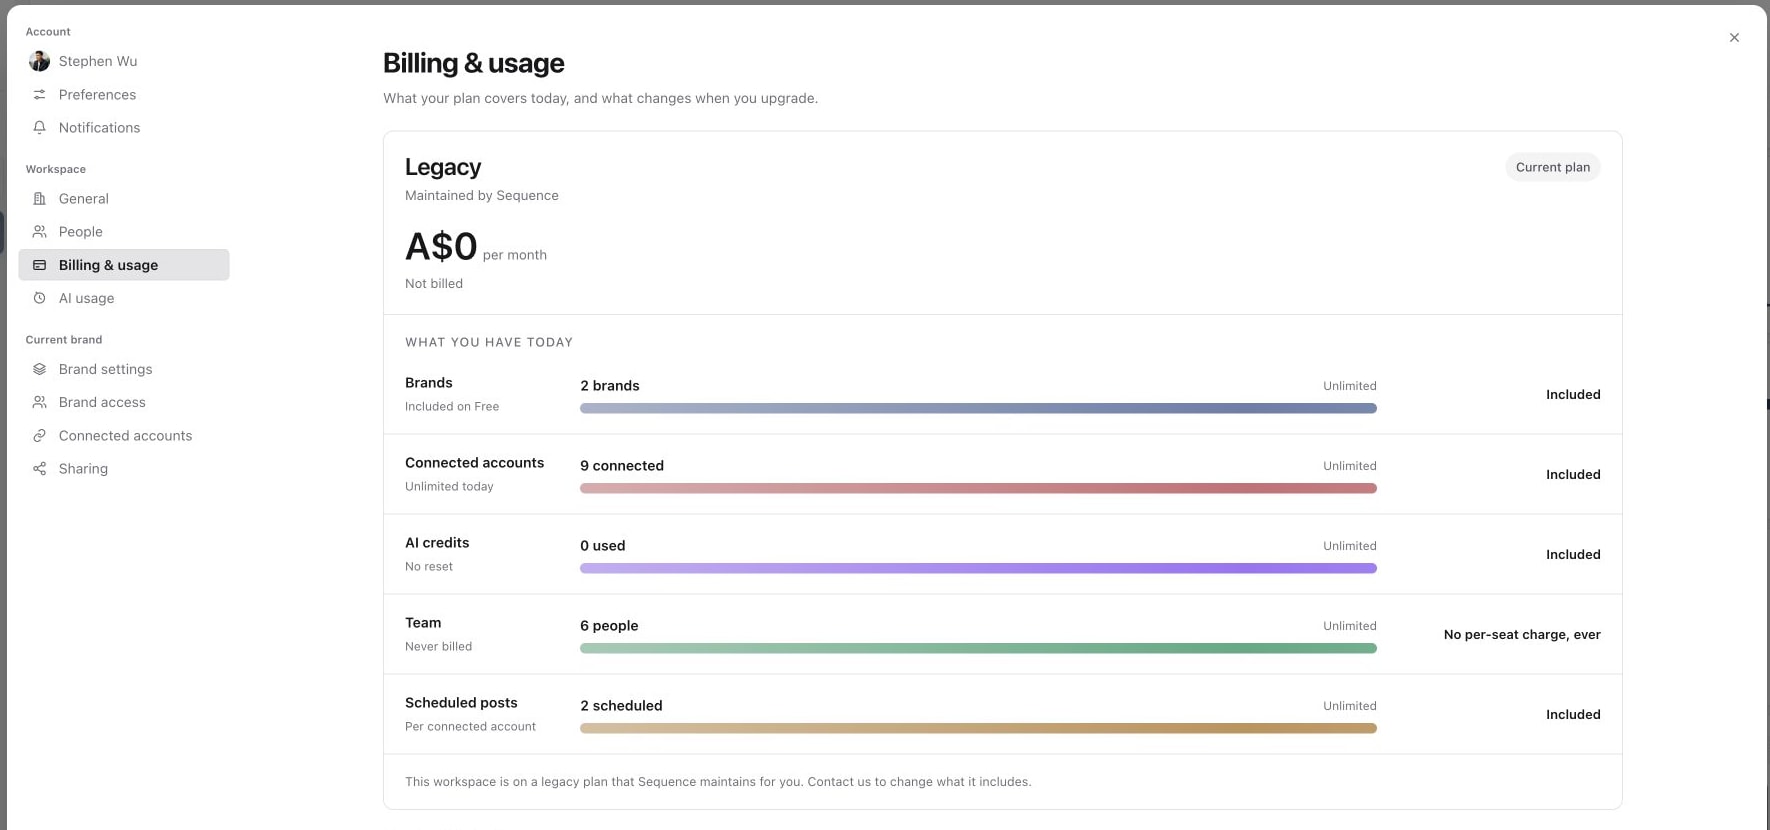This screenshot has height=830, width=1770.
Task: Click the Brand settings layers icon
Action: tap(39, 369)
